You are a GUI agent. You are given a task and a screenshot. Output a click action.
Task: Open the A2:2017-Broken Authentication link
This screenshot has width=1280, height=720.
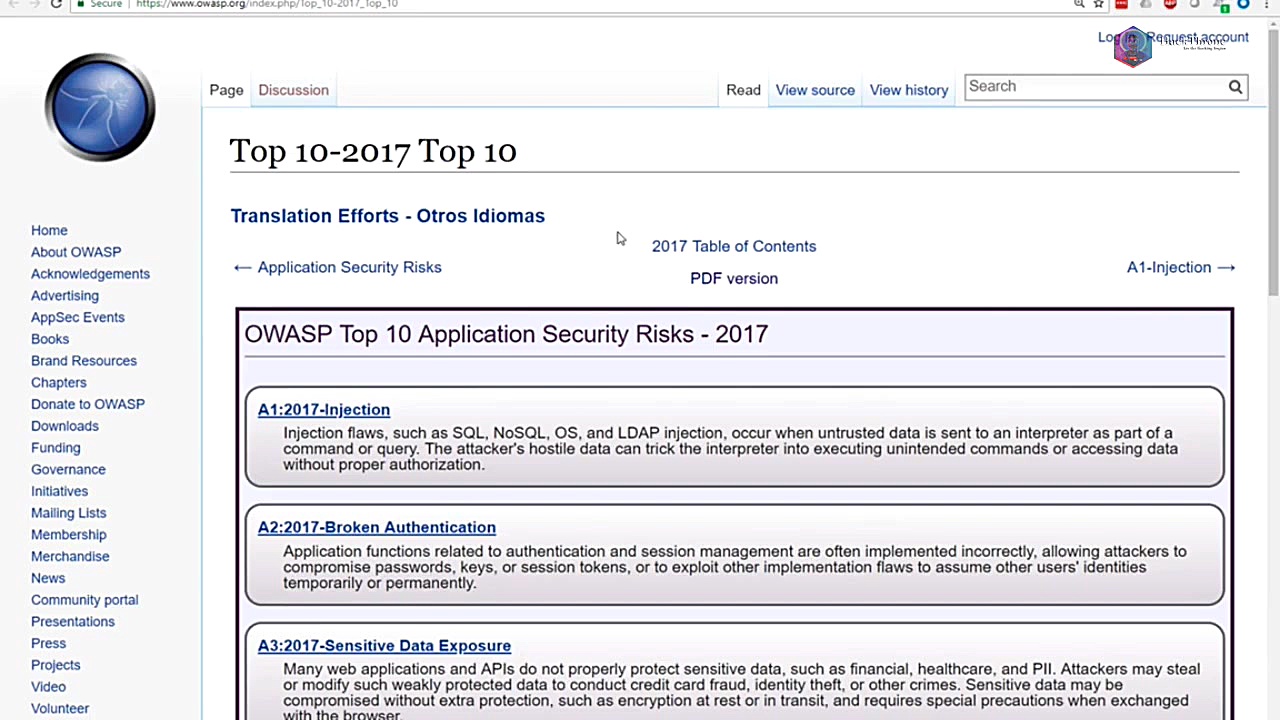[376, 528]
